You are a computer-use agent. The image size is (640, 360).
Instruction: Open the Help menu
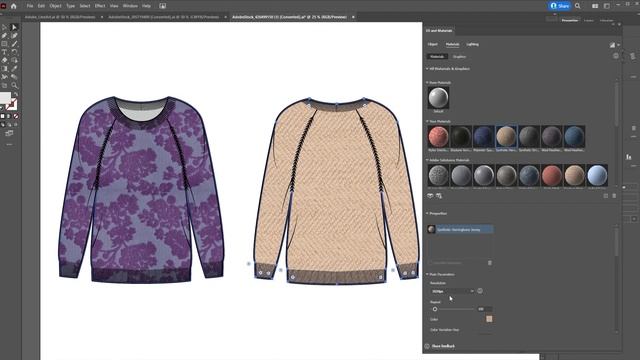147,6
